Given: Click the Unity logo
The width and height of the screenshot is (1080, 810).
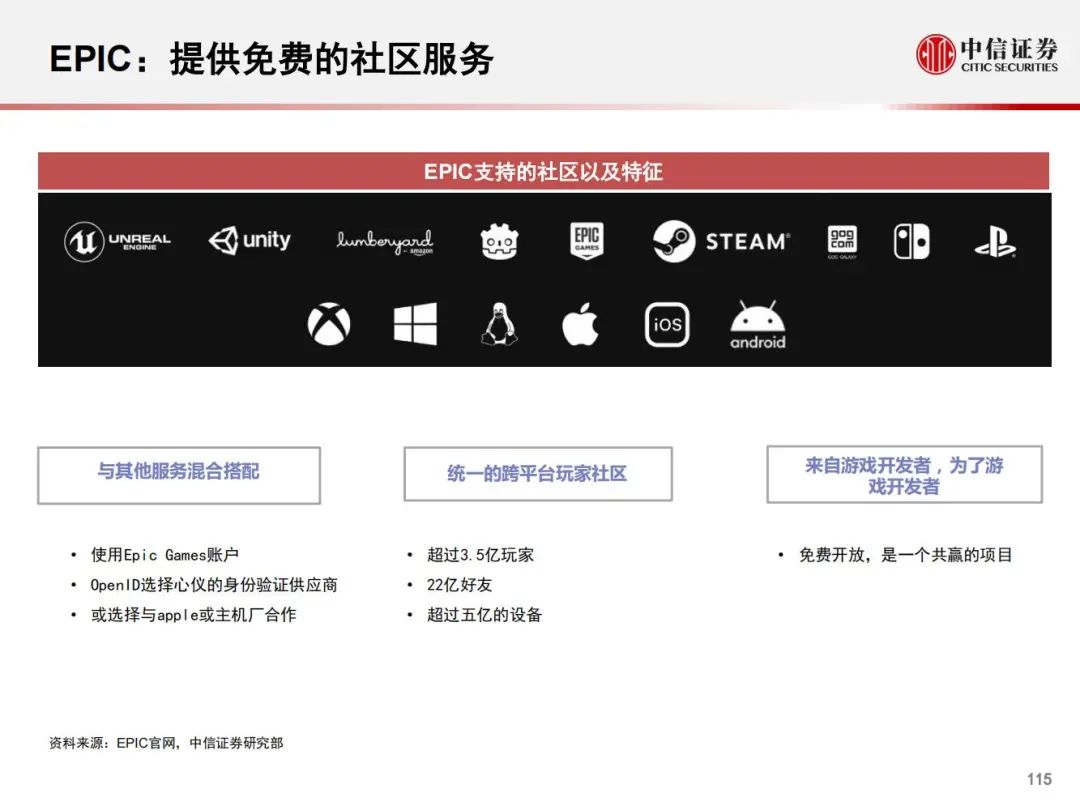Looking at the screenshot, I should [249, 240].
